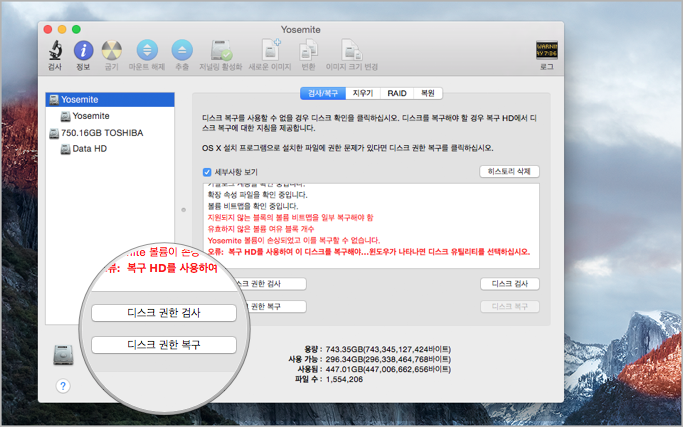Zoom the window with the green button
This screenshot has width=683, height=427.
click(76, 29)
